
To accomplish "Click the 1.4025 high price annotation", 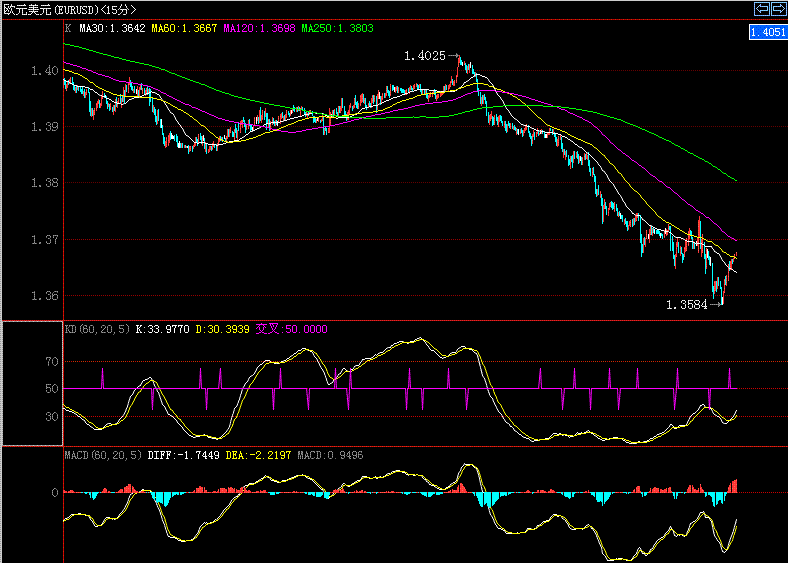I will pyautogui.click(x=425, y=56).
